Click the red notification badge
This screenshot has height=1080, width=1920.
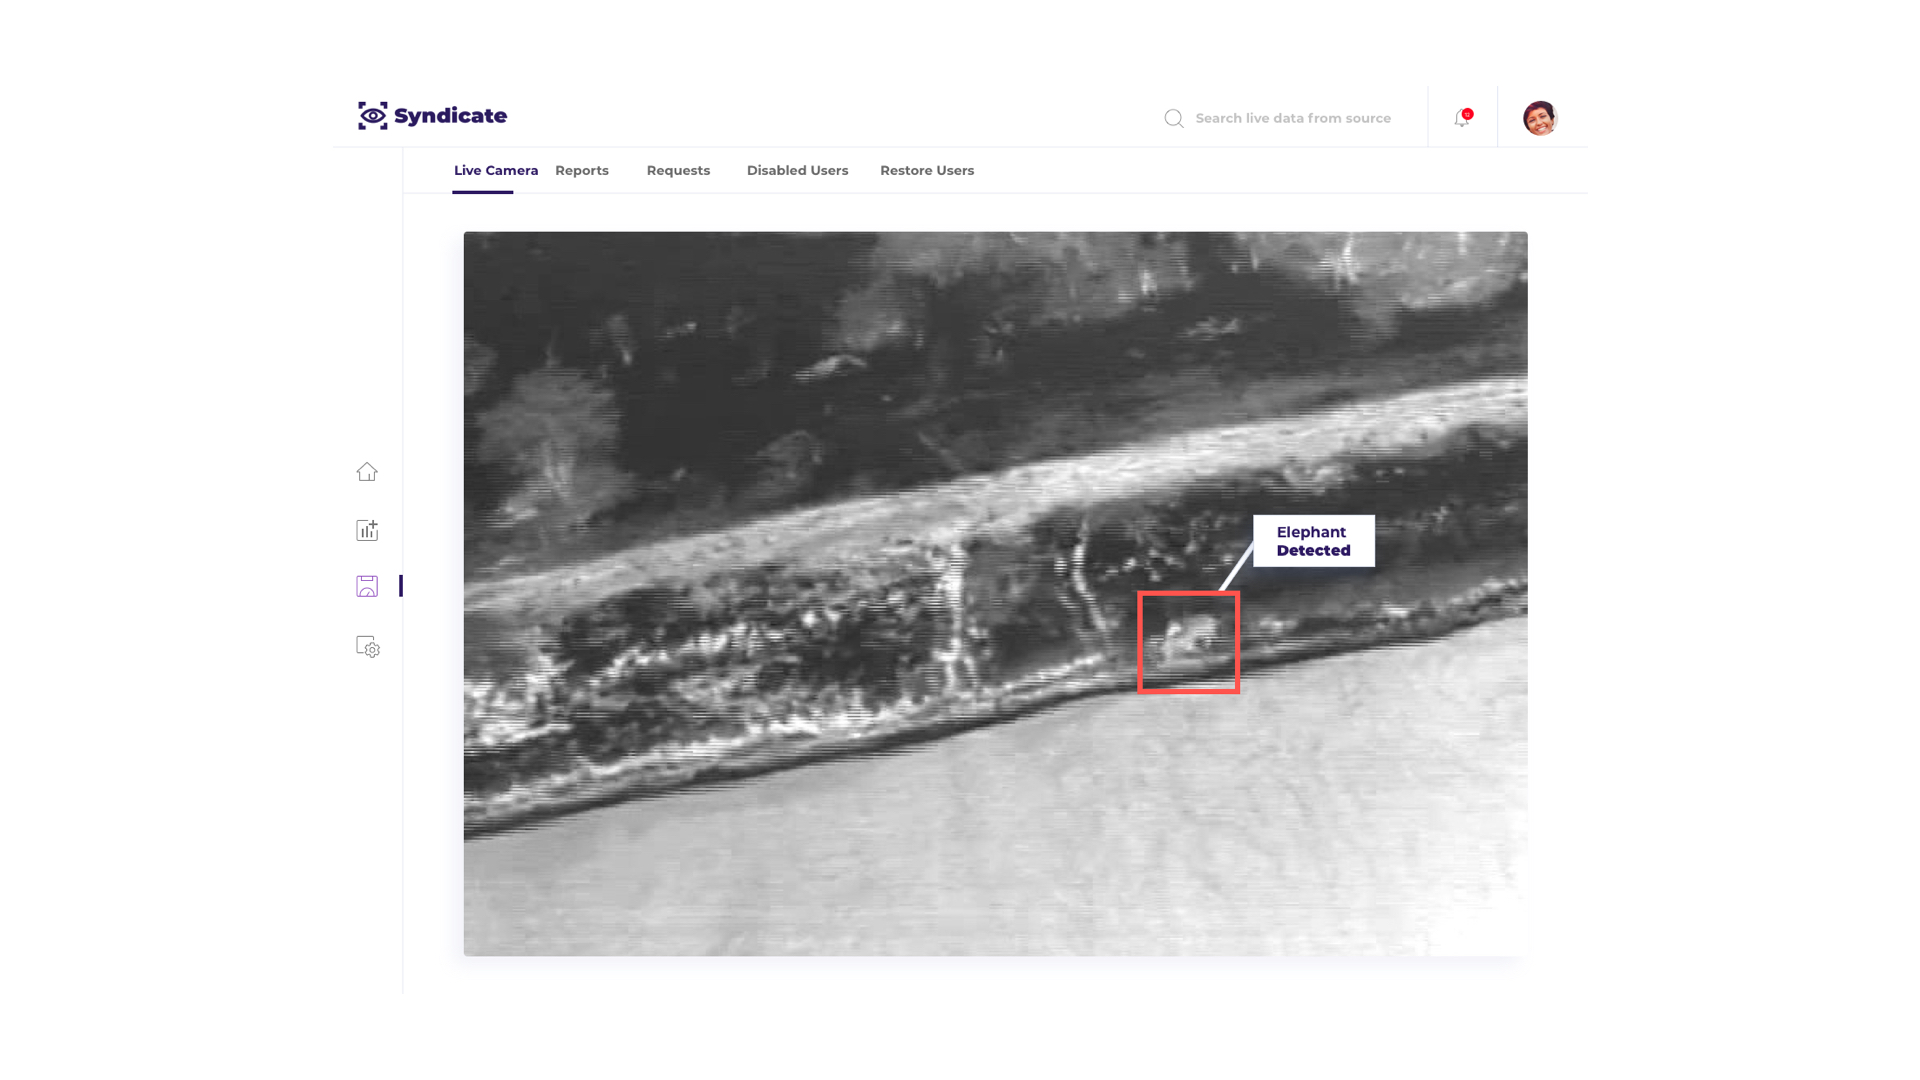click(1468, 114)
